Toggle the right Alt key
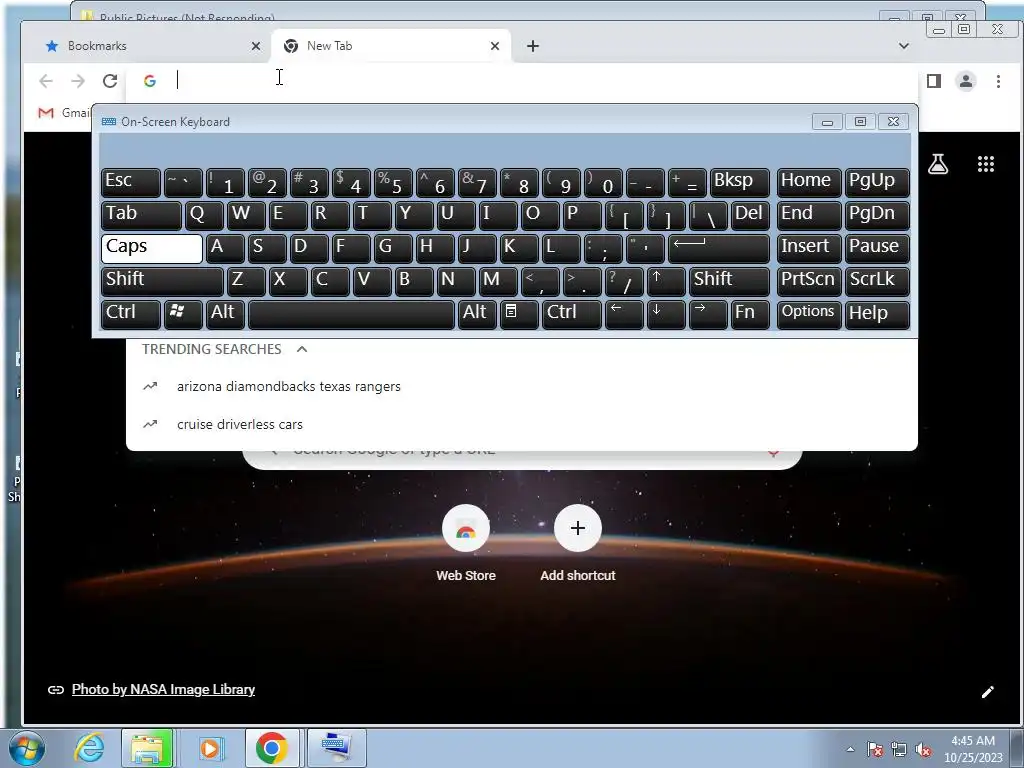 click(477, 314)
